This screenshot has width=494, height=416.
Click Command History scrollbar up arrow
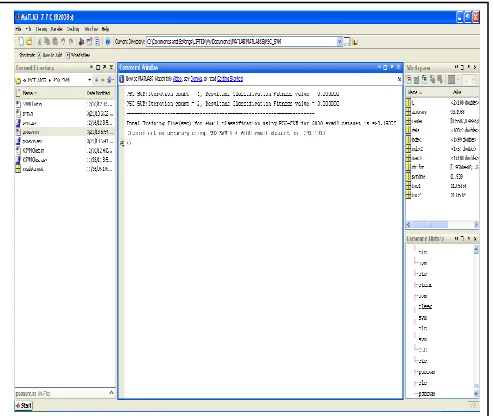pyautogui.click(x=476, y=250)
